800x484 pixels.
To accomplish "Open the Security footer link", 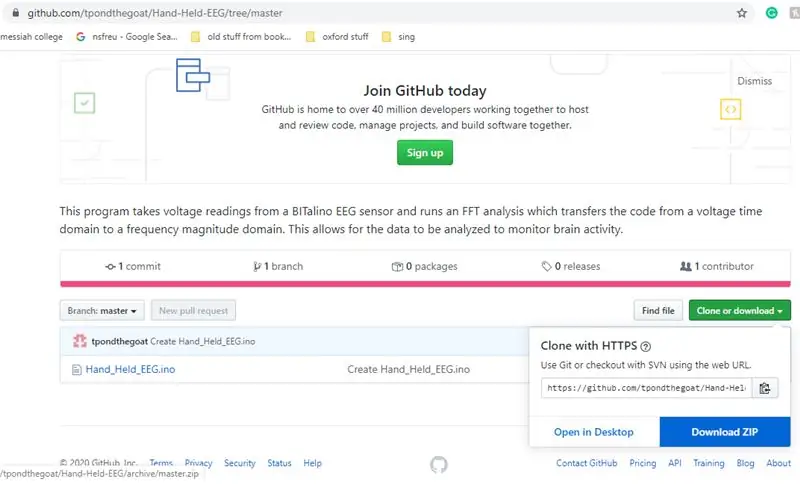I will coord(239,463).
